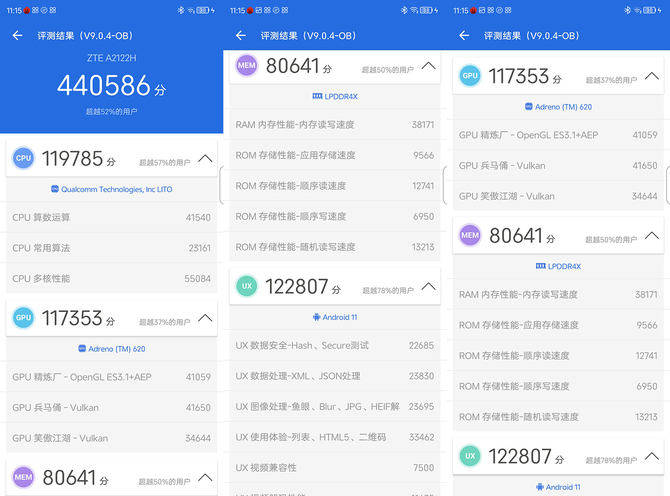
Task: Click the blue CPU badge icon
Action: [23, 158]
